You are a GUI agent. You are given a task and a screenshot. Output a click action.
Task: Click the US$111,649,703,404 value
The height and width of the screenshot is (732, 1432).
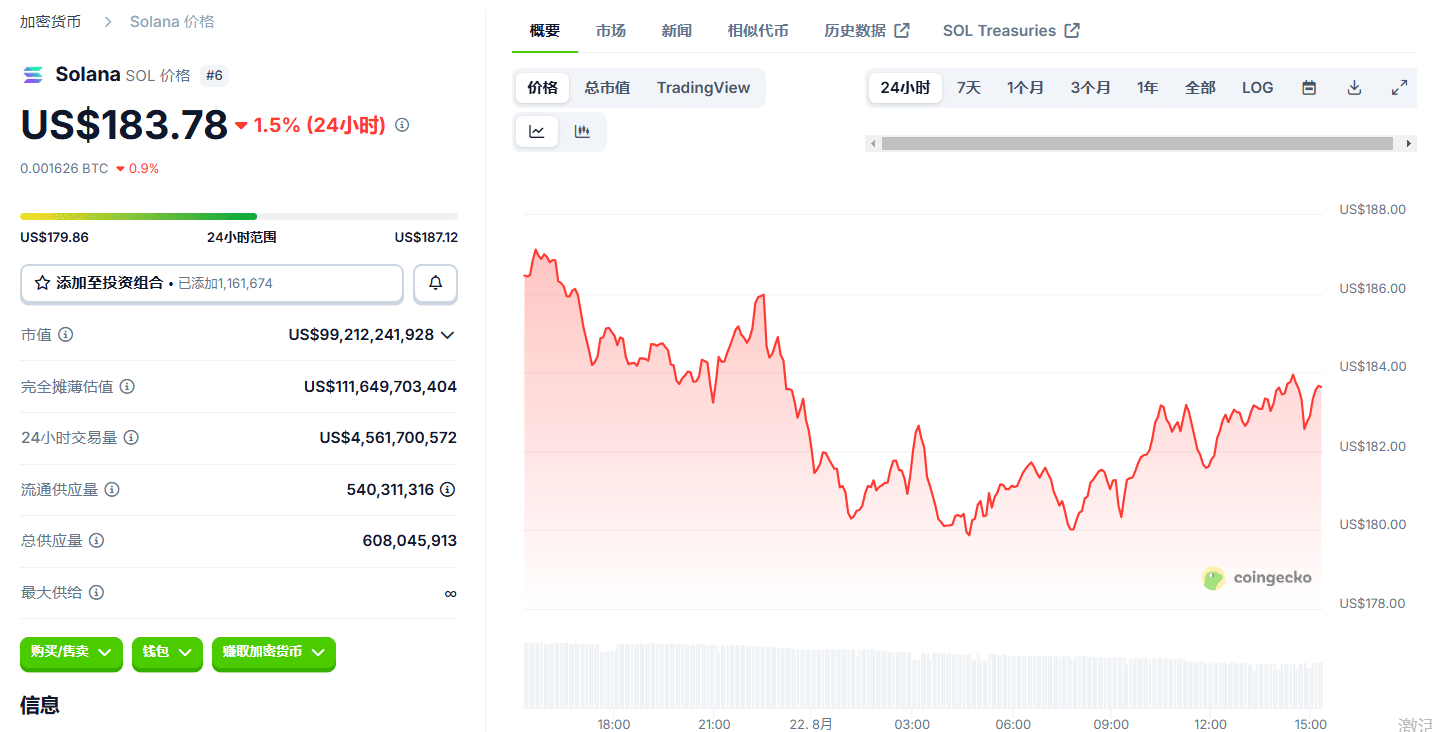tap(380, 386)
